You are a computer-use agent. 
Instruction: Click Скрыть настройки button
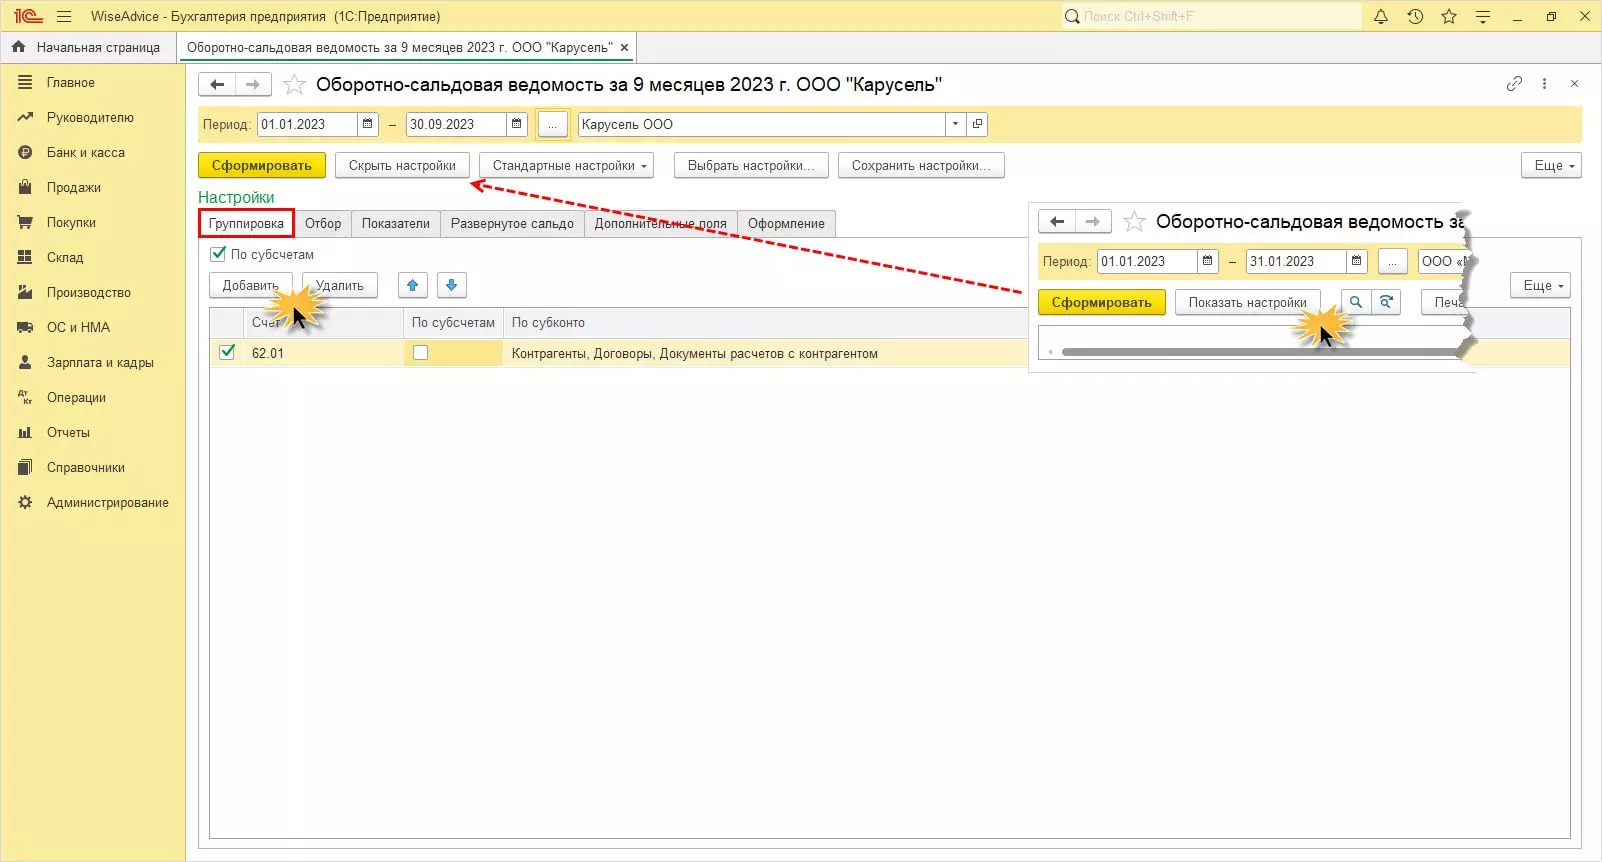pyautogui.click(x=402, y=166)
